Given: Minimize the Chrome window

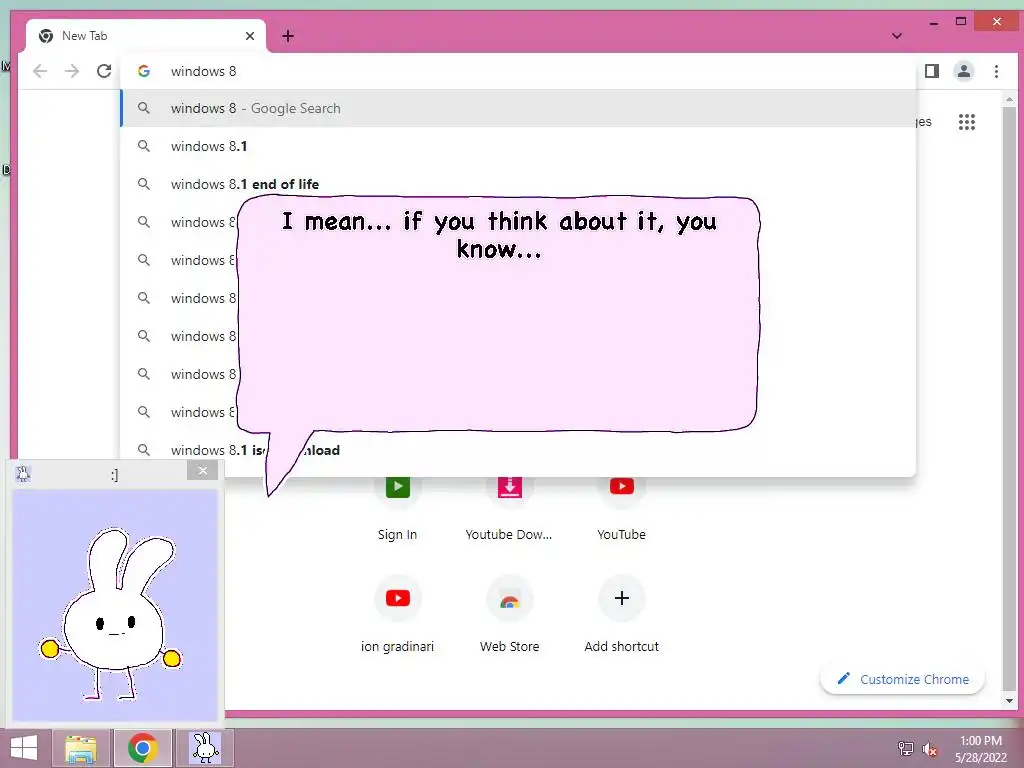Looking at the screenshot, I should (934, 22).
